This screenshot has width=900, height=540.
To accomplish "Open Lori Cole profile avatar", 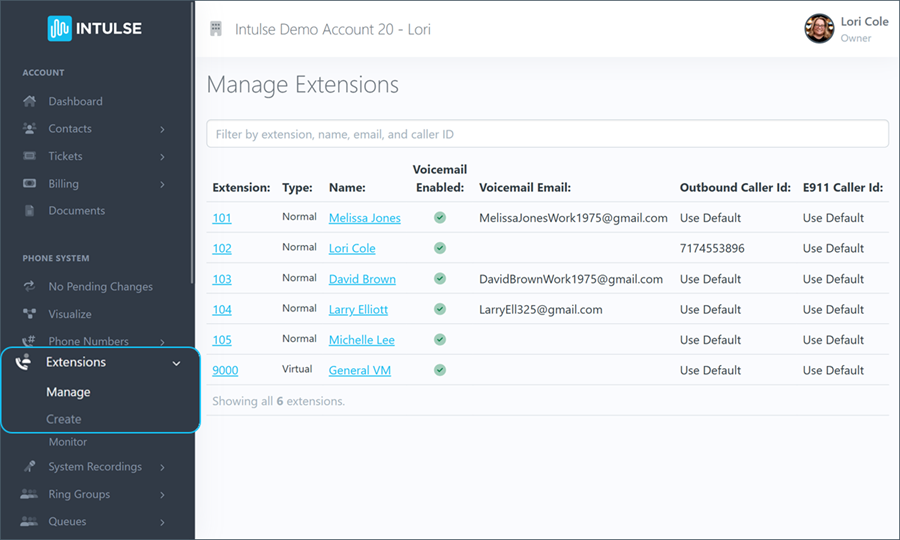I will 819,28.
